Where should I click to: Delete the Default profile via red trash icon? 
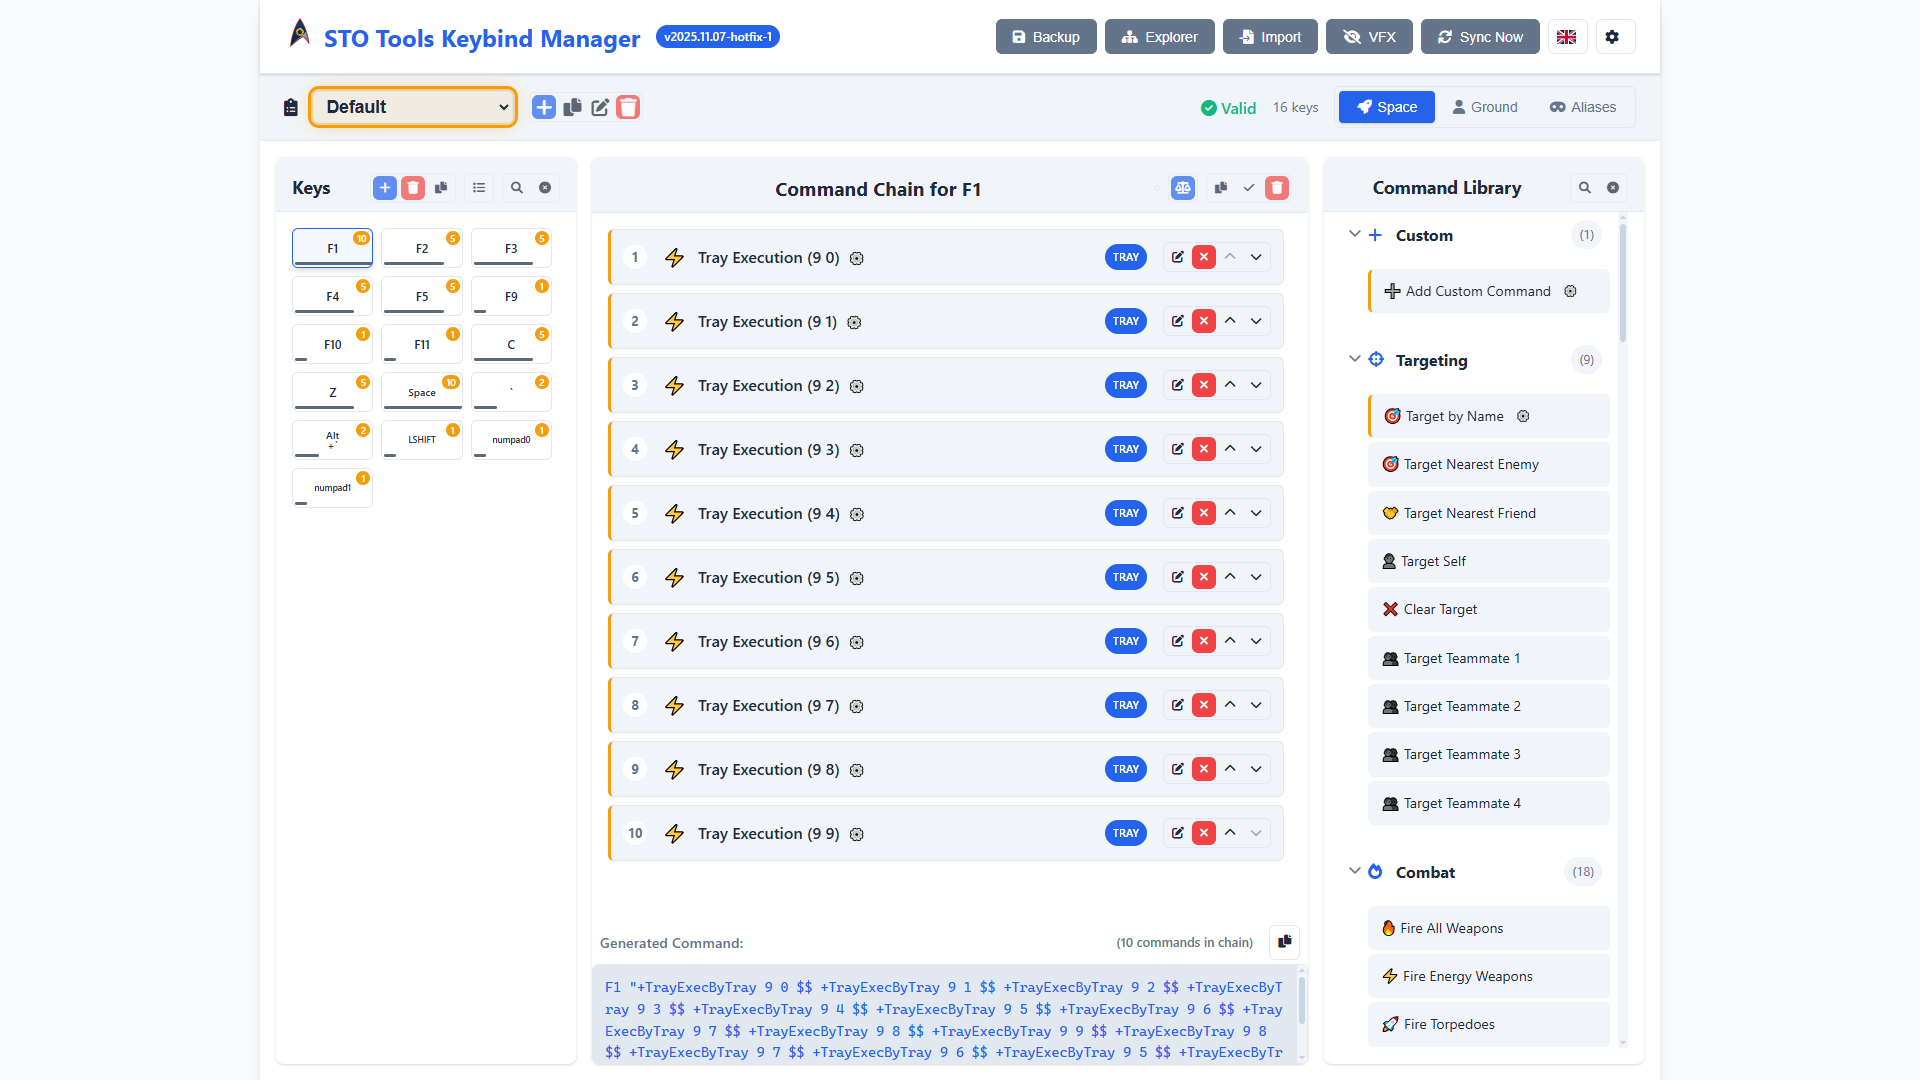point(627,107)
